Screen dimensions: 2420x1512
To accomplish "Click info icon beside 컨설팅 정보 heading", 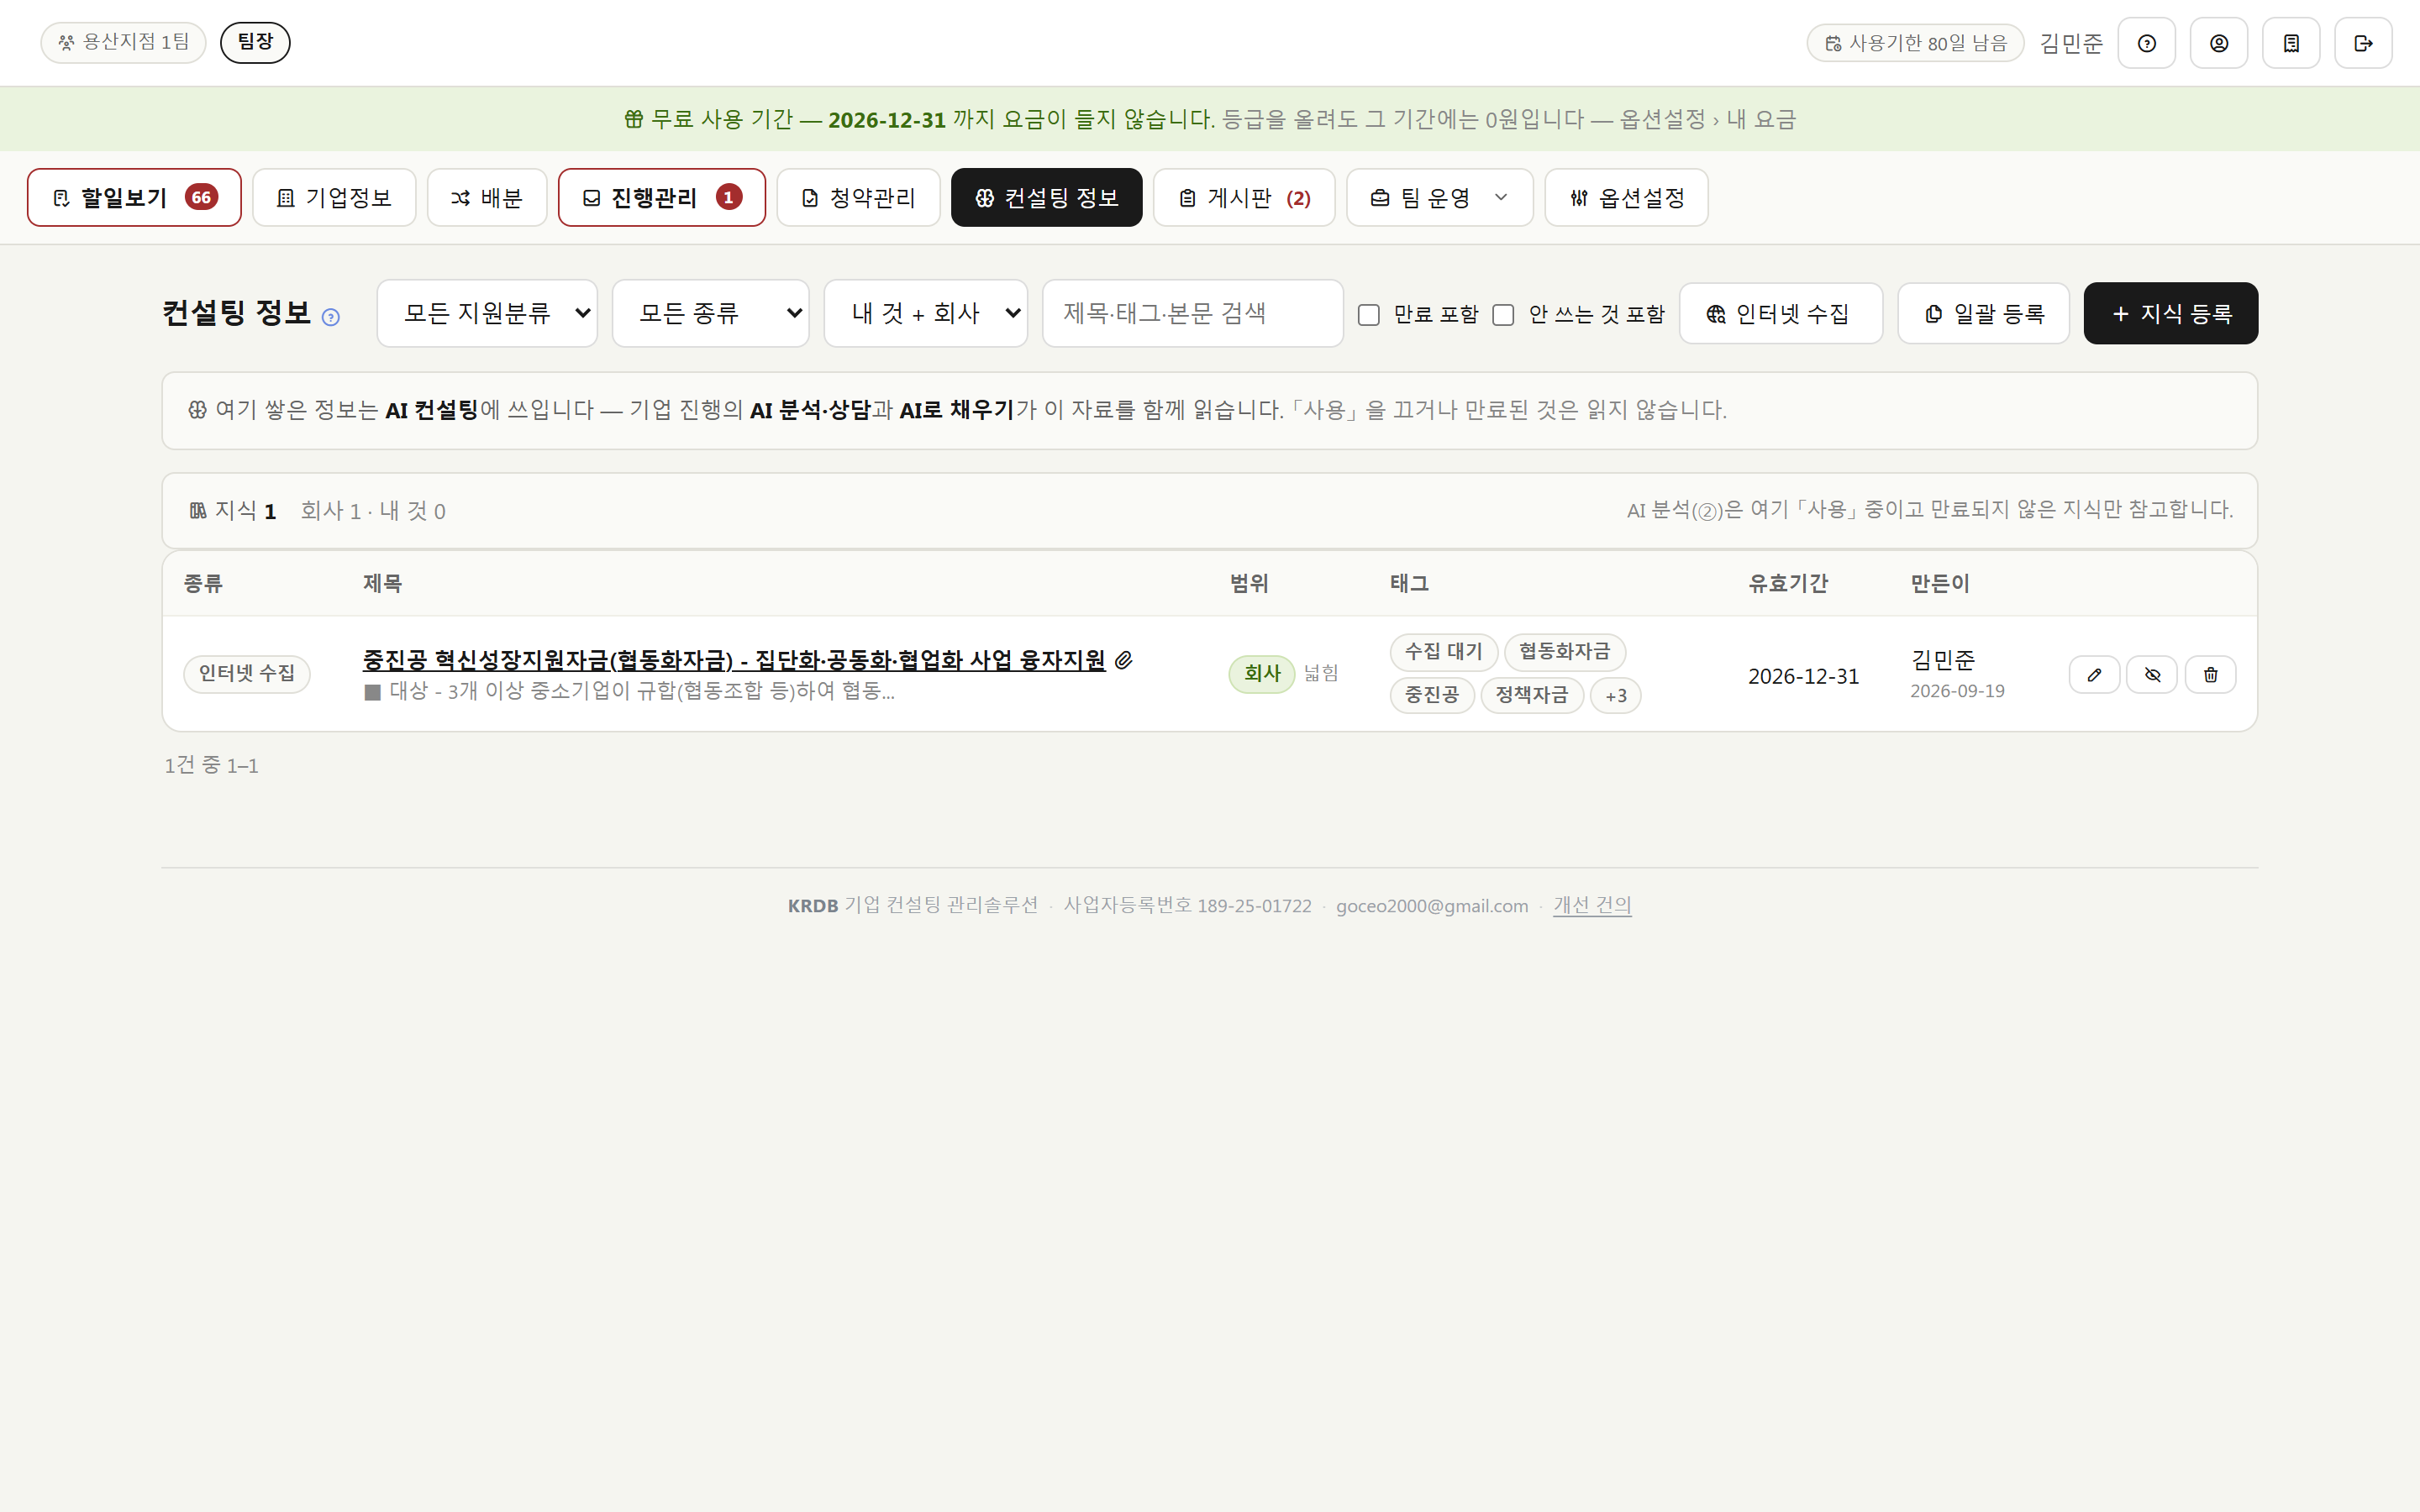I will pos(331,317).
